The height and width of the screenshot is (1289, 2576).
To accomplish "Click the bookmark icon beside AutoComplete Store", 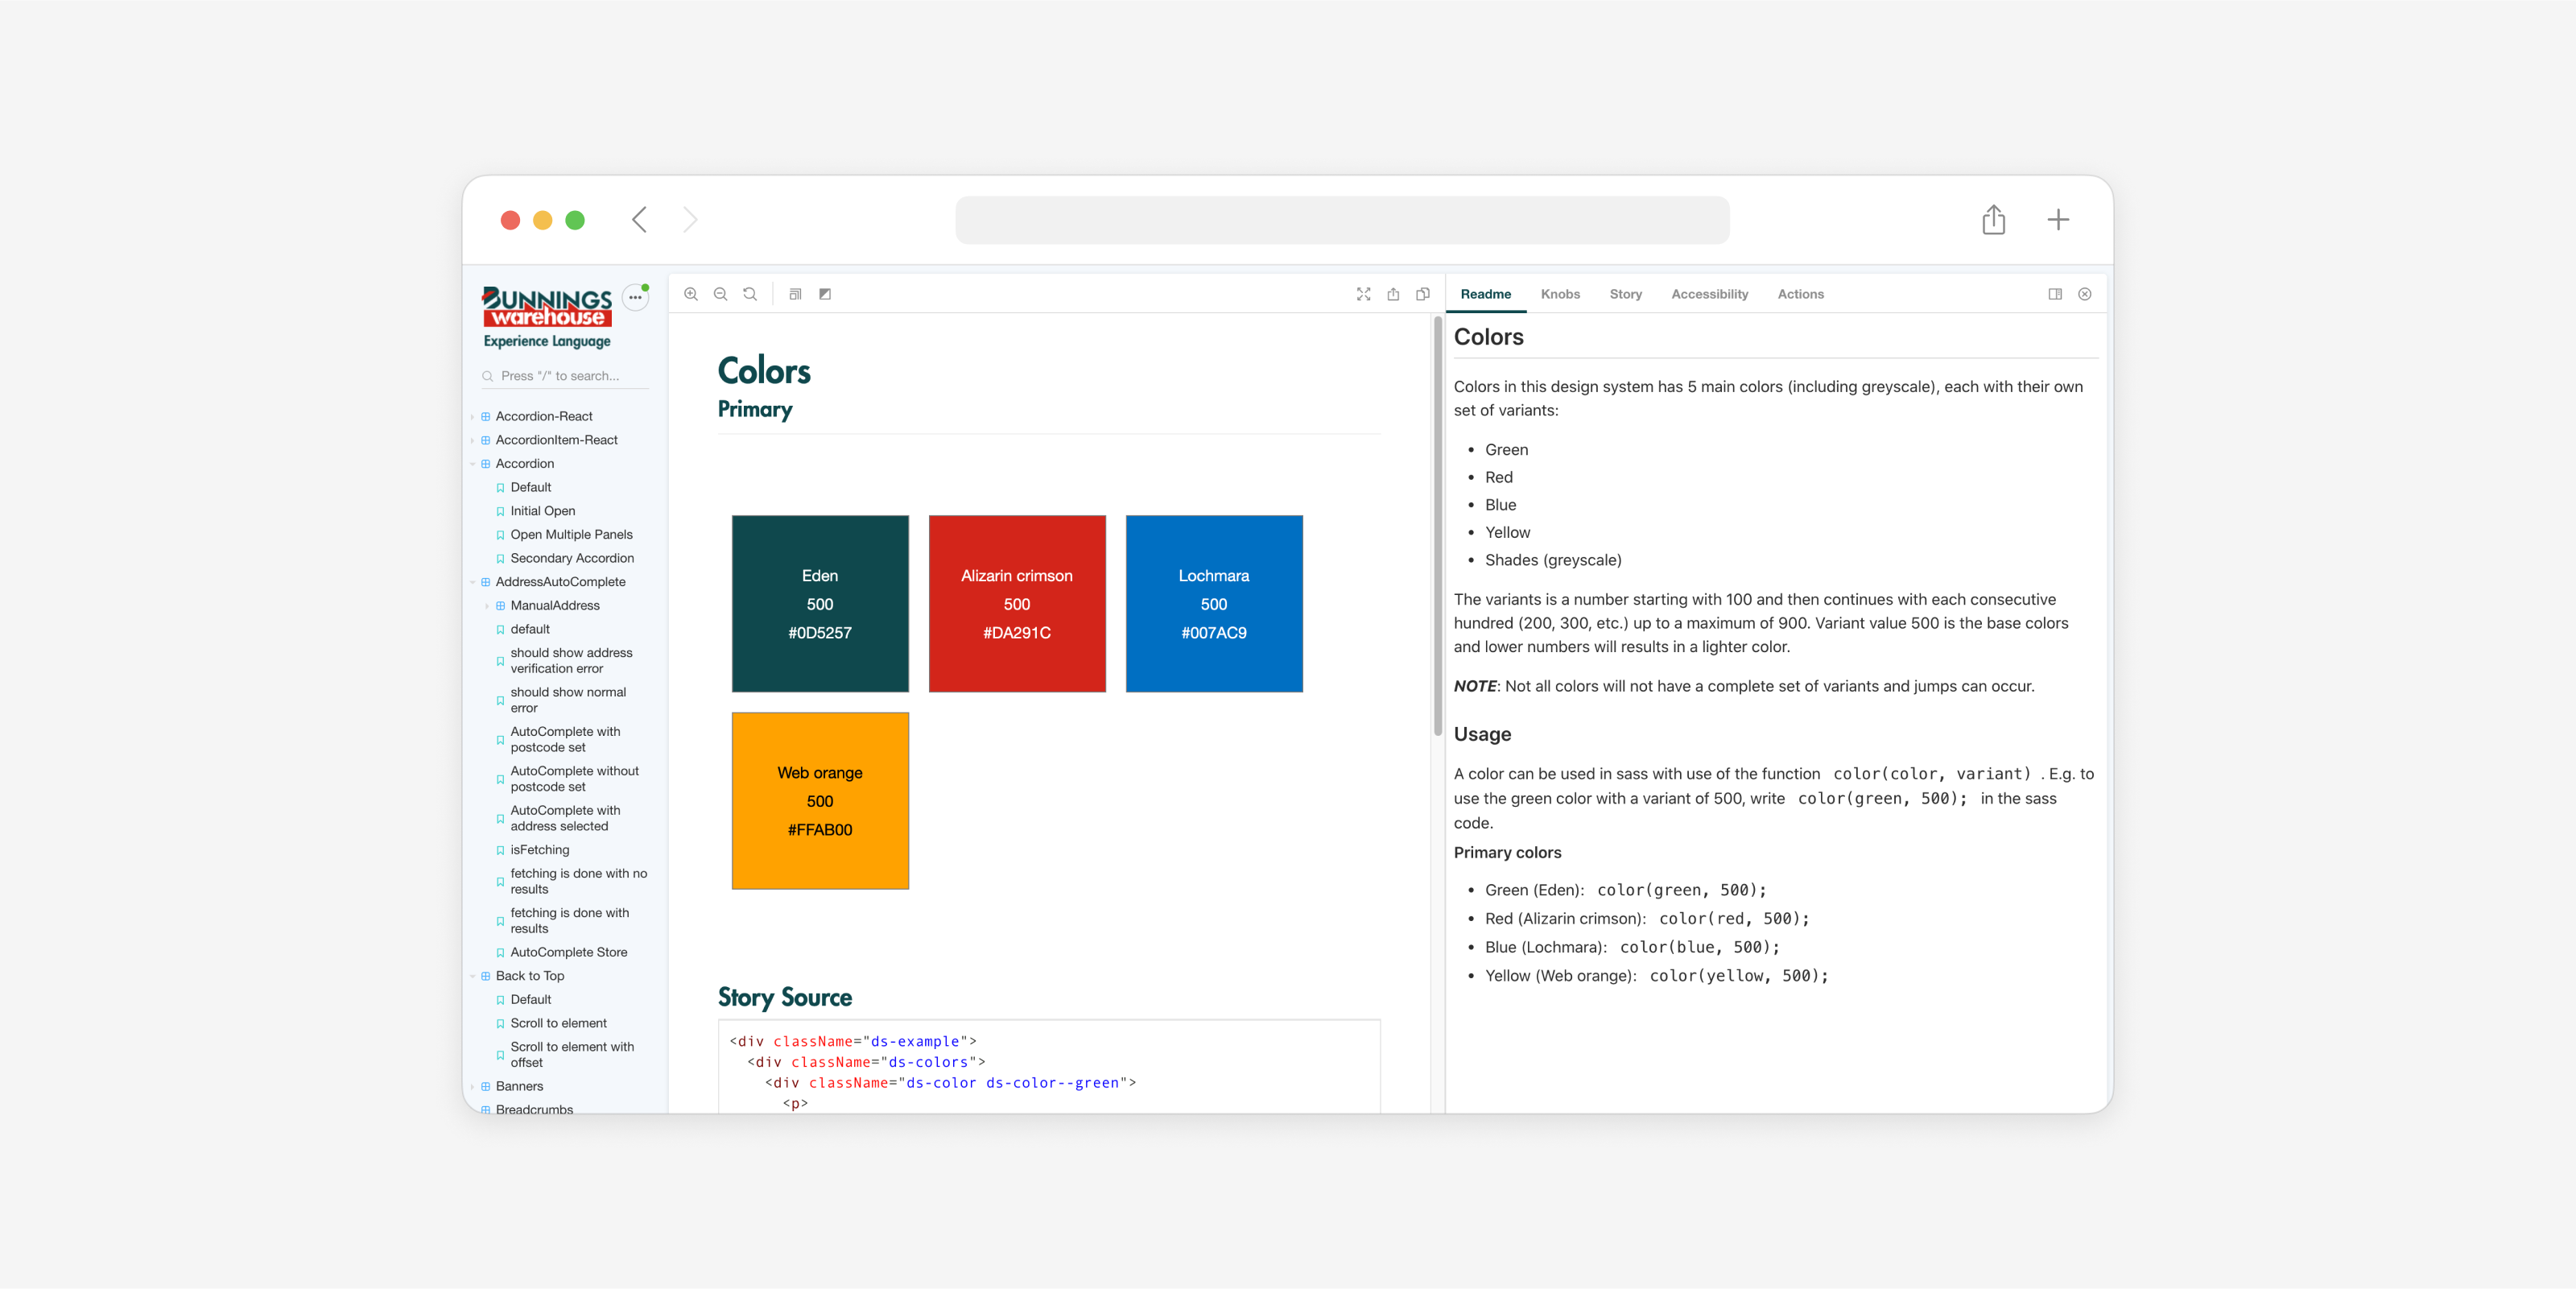I will coord(500,953).
